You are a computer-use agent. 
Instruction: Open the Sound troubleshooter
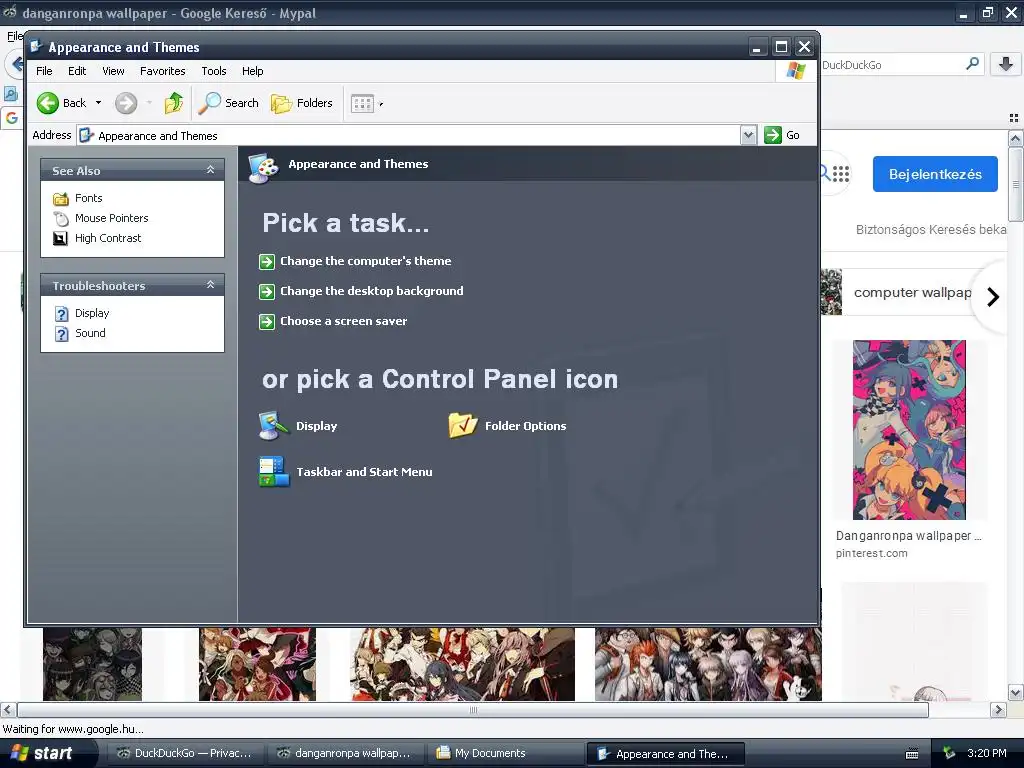point(89,333)
